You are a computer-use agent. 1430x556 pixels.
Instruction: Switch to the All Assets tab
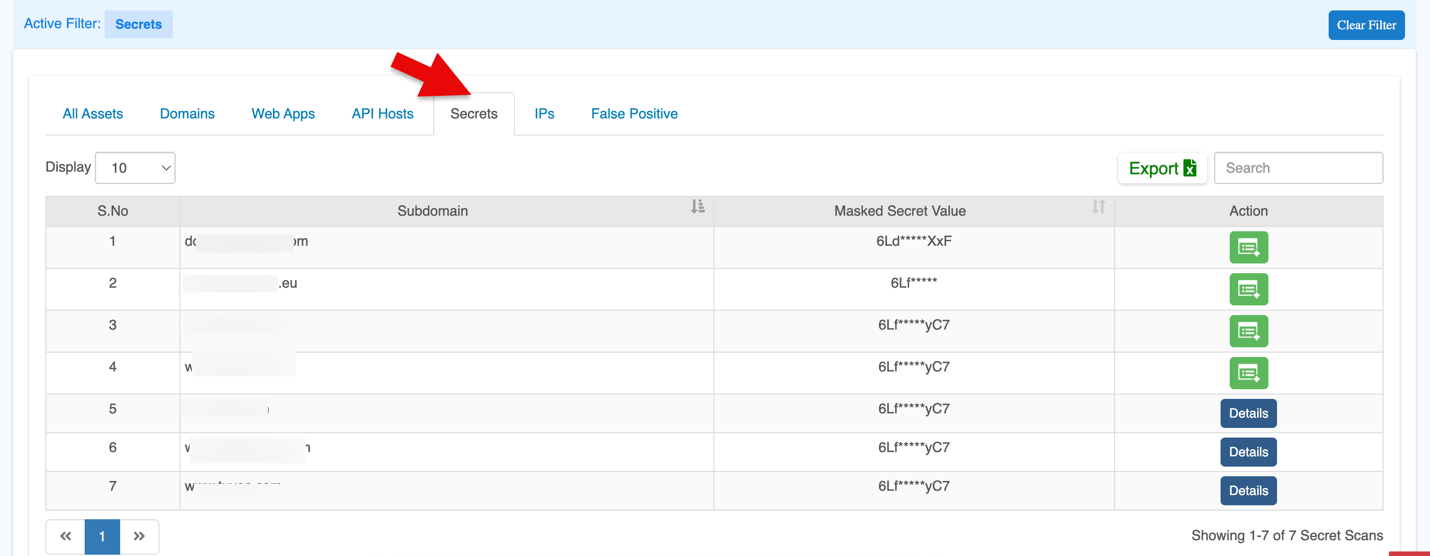tap(93, 114)
